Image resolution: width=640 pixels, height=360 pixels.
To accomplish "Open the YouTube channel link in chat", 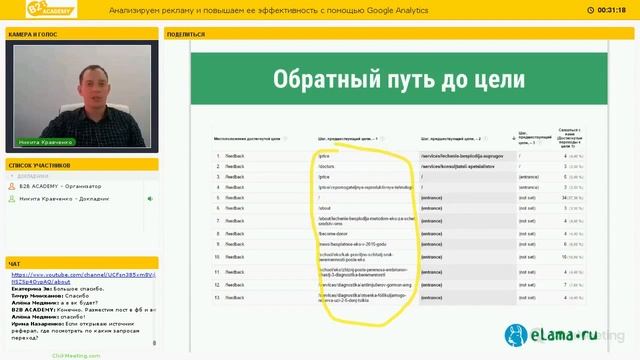I will click(83, 278).
